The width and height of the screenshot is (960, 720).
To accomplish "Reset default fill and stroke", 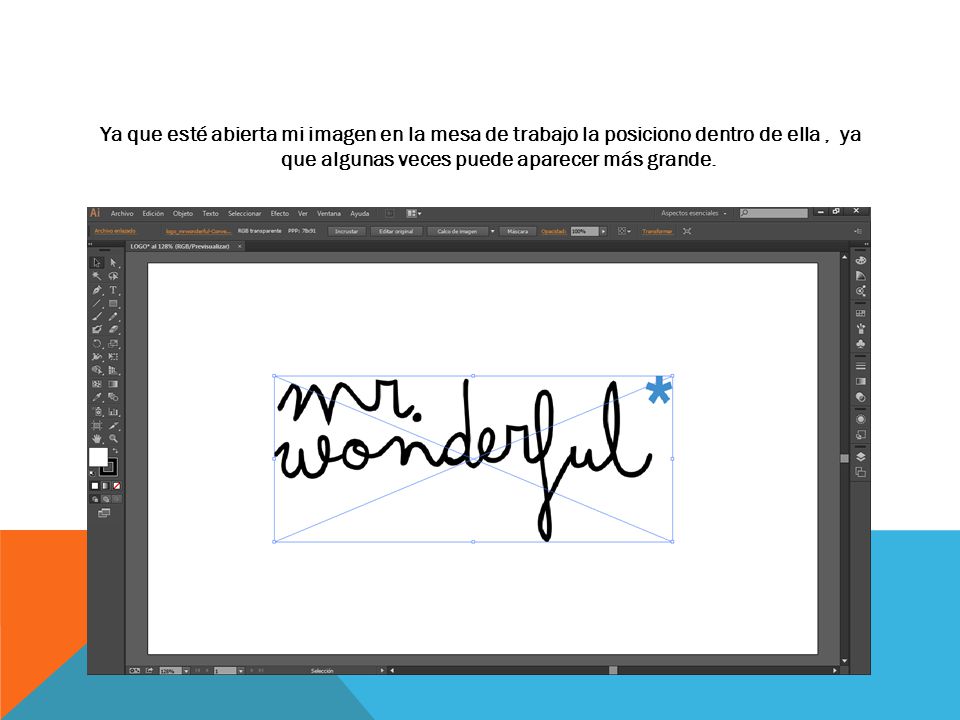I will (92, 473).
